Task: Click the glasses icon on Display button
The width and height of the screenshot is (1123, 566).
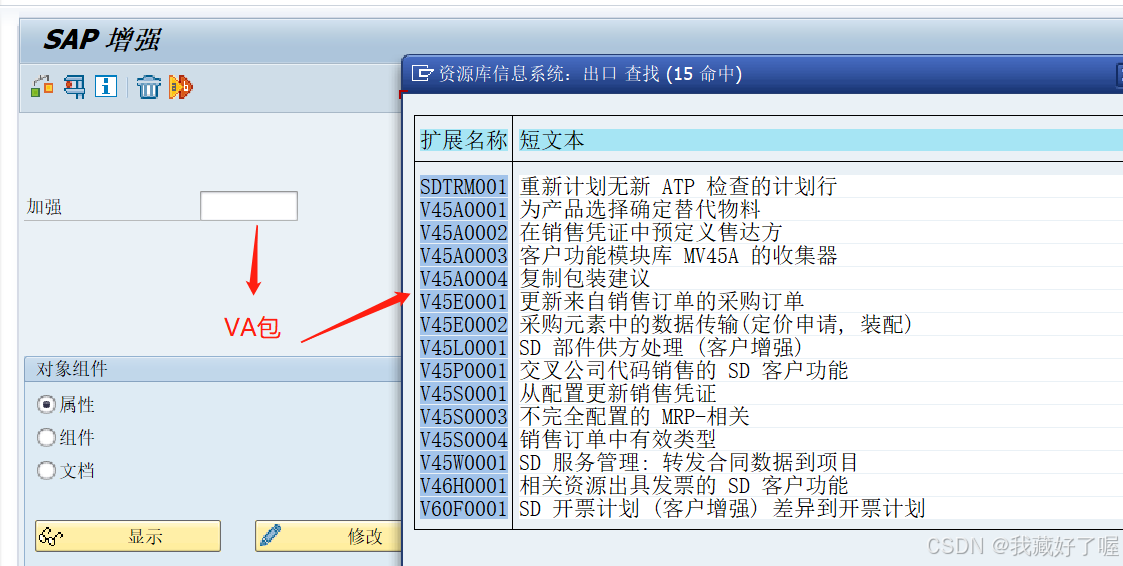Action: coord(52,536)
